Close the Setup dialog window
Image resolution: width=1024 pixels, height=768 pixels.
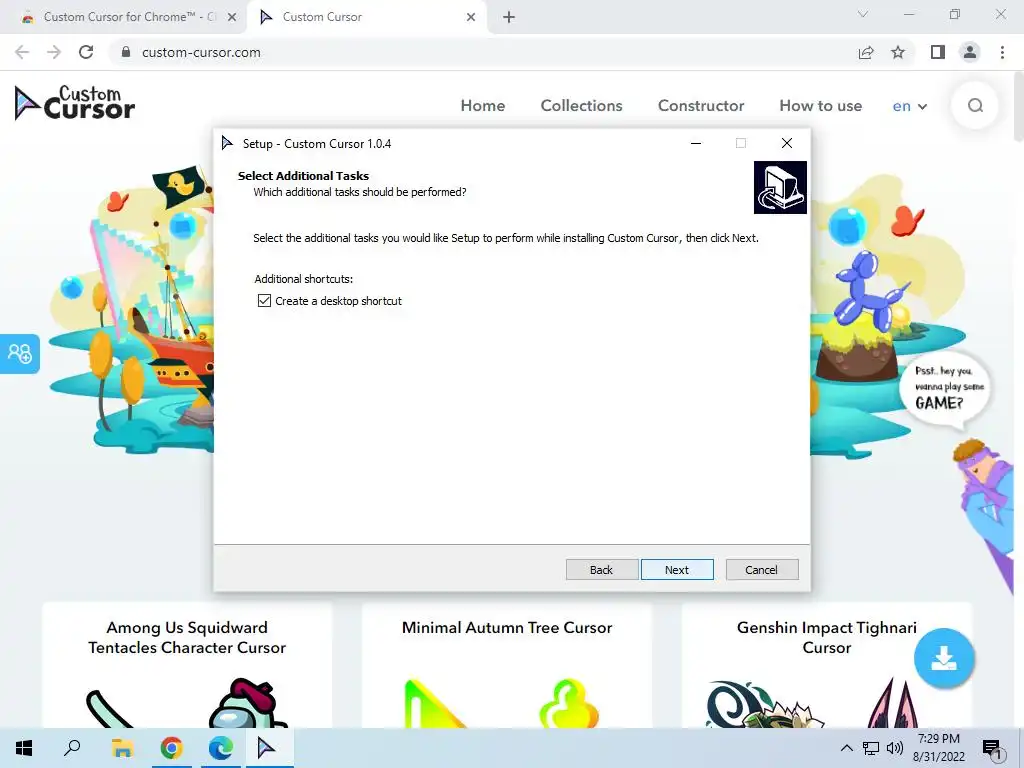pos(787,143)
